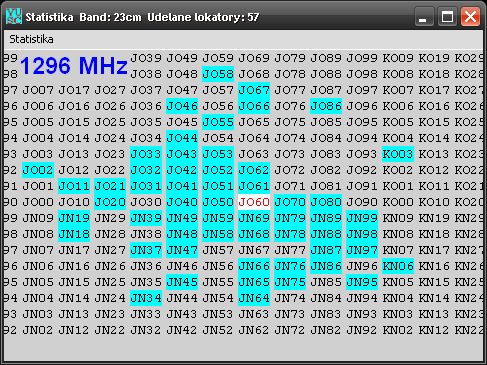This screenshot has height=365, width=487.
Task: Click locator cell JN39
Action: [146, 218]
